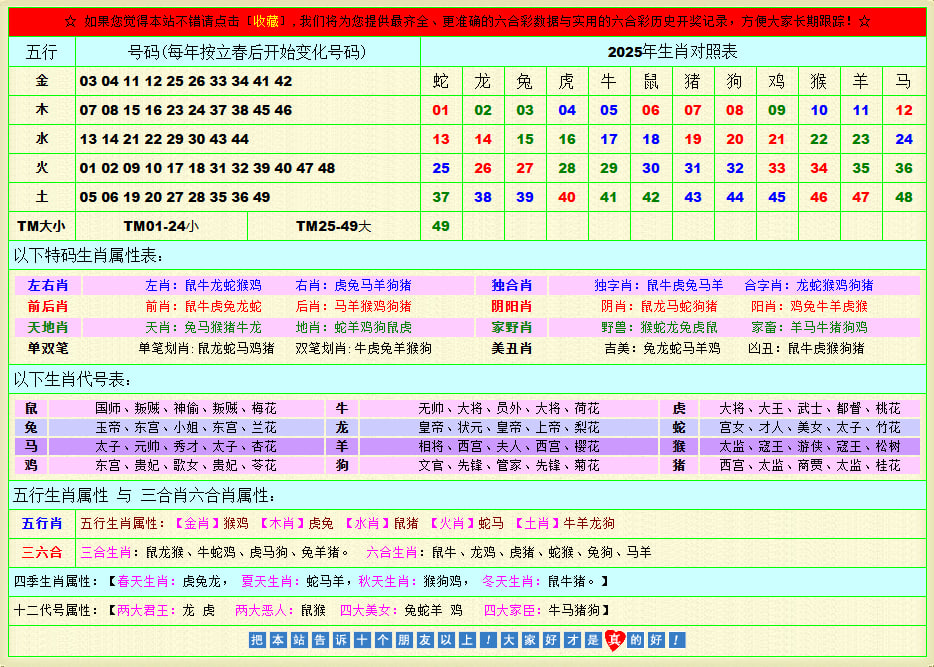
Task: Click the TM25-49大 cell
Action: click(x=334, y=226)
